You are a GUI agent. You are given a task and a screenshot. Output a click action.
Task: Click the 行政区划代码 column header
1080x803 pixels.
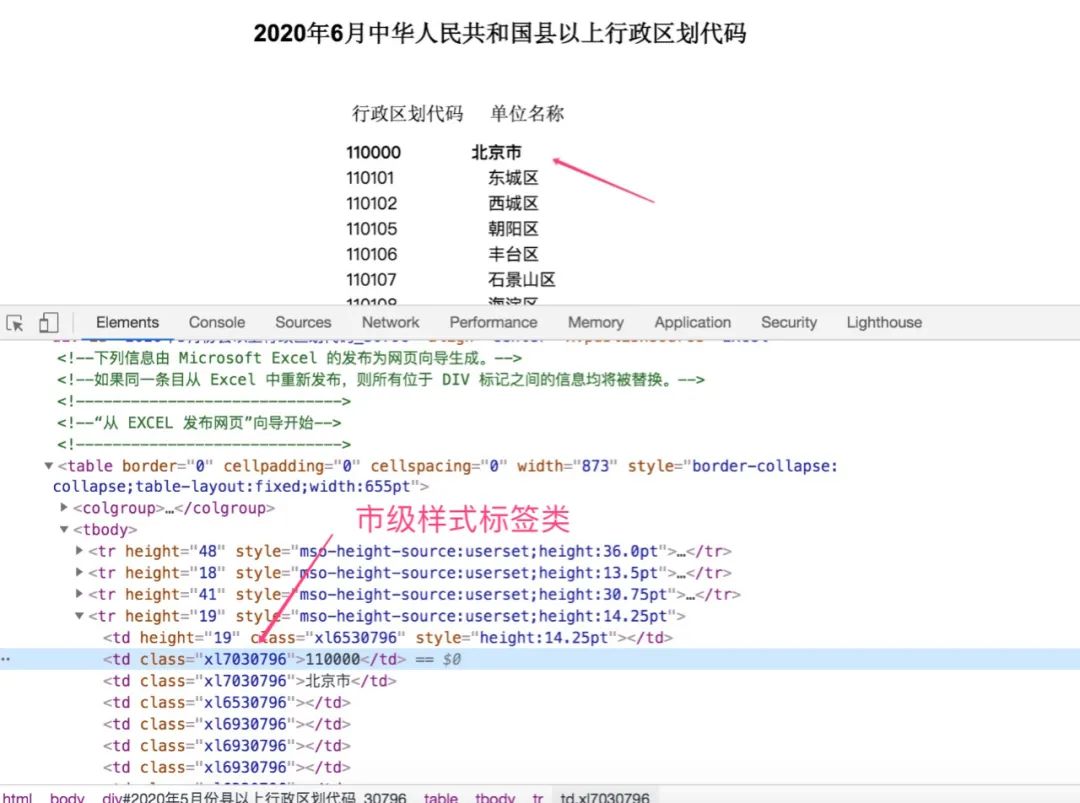coord(408,114)
